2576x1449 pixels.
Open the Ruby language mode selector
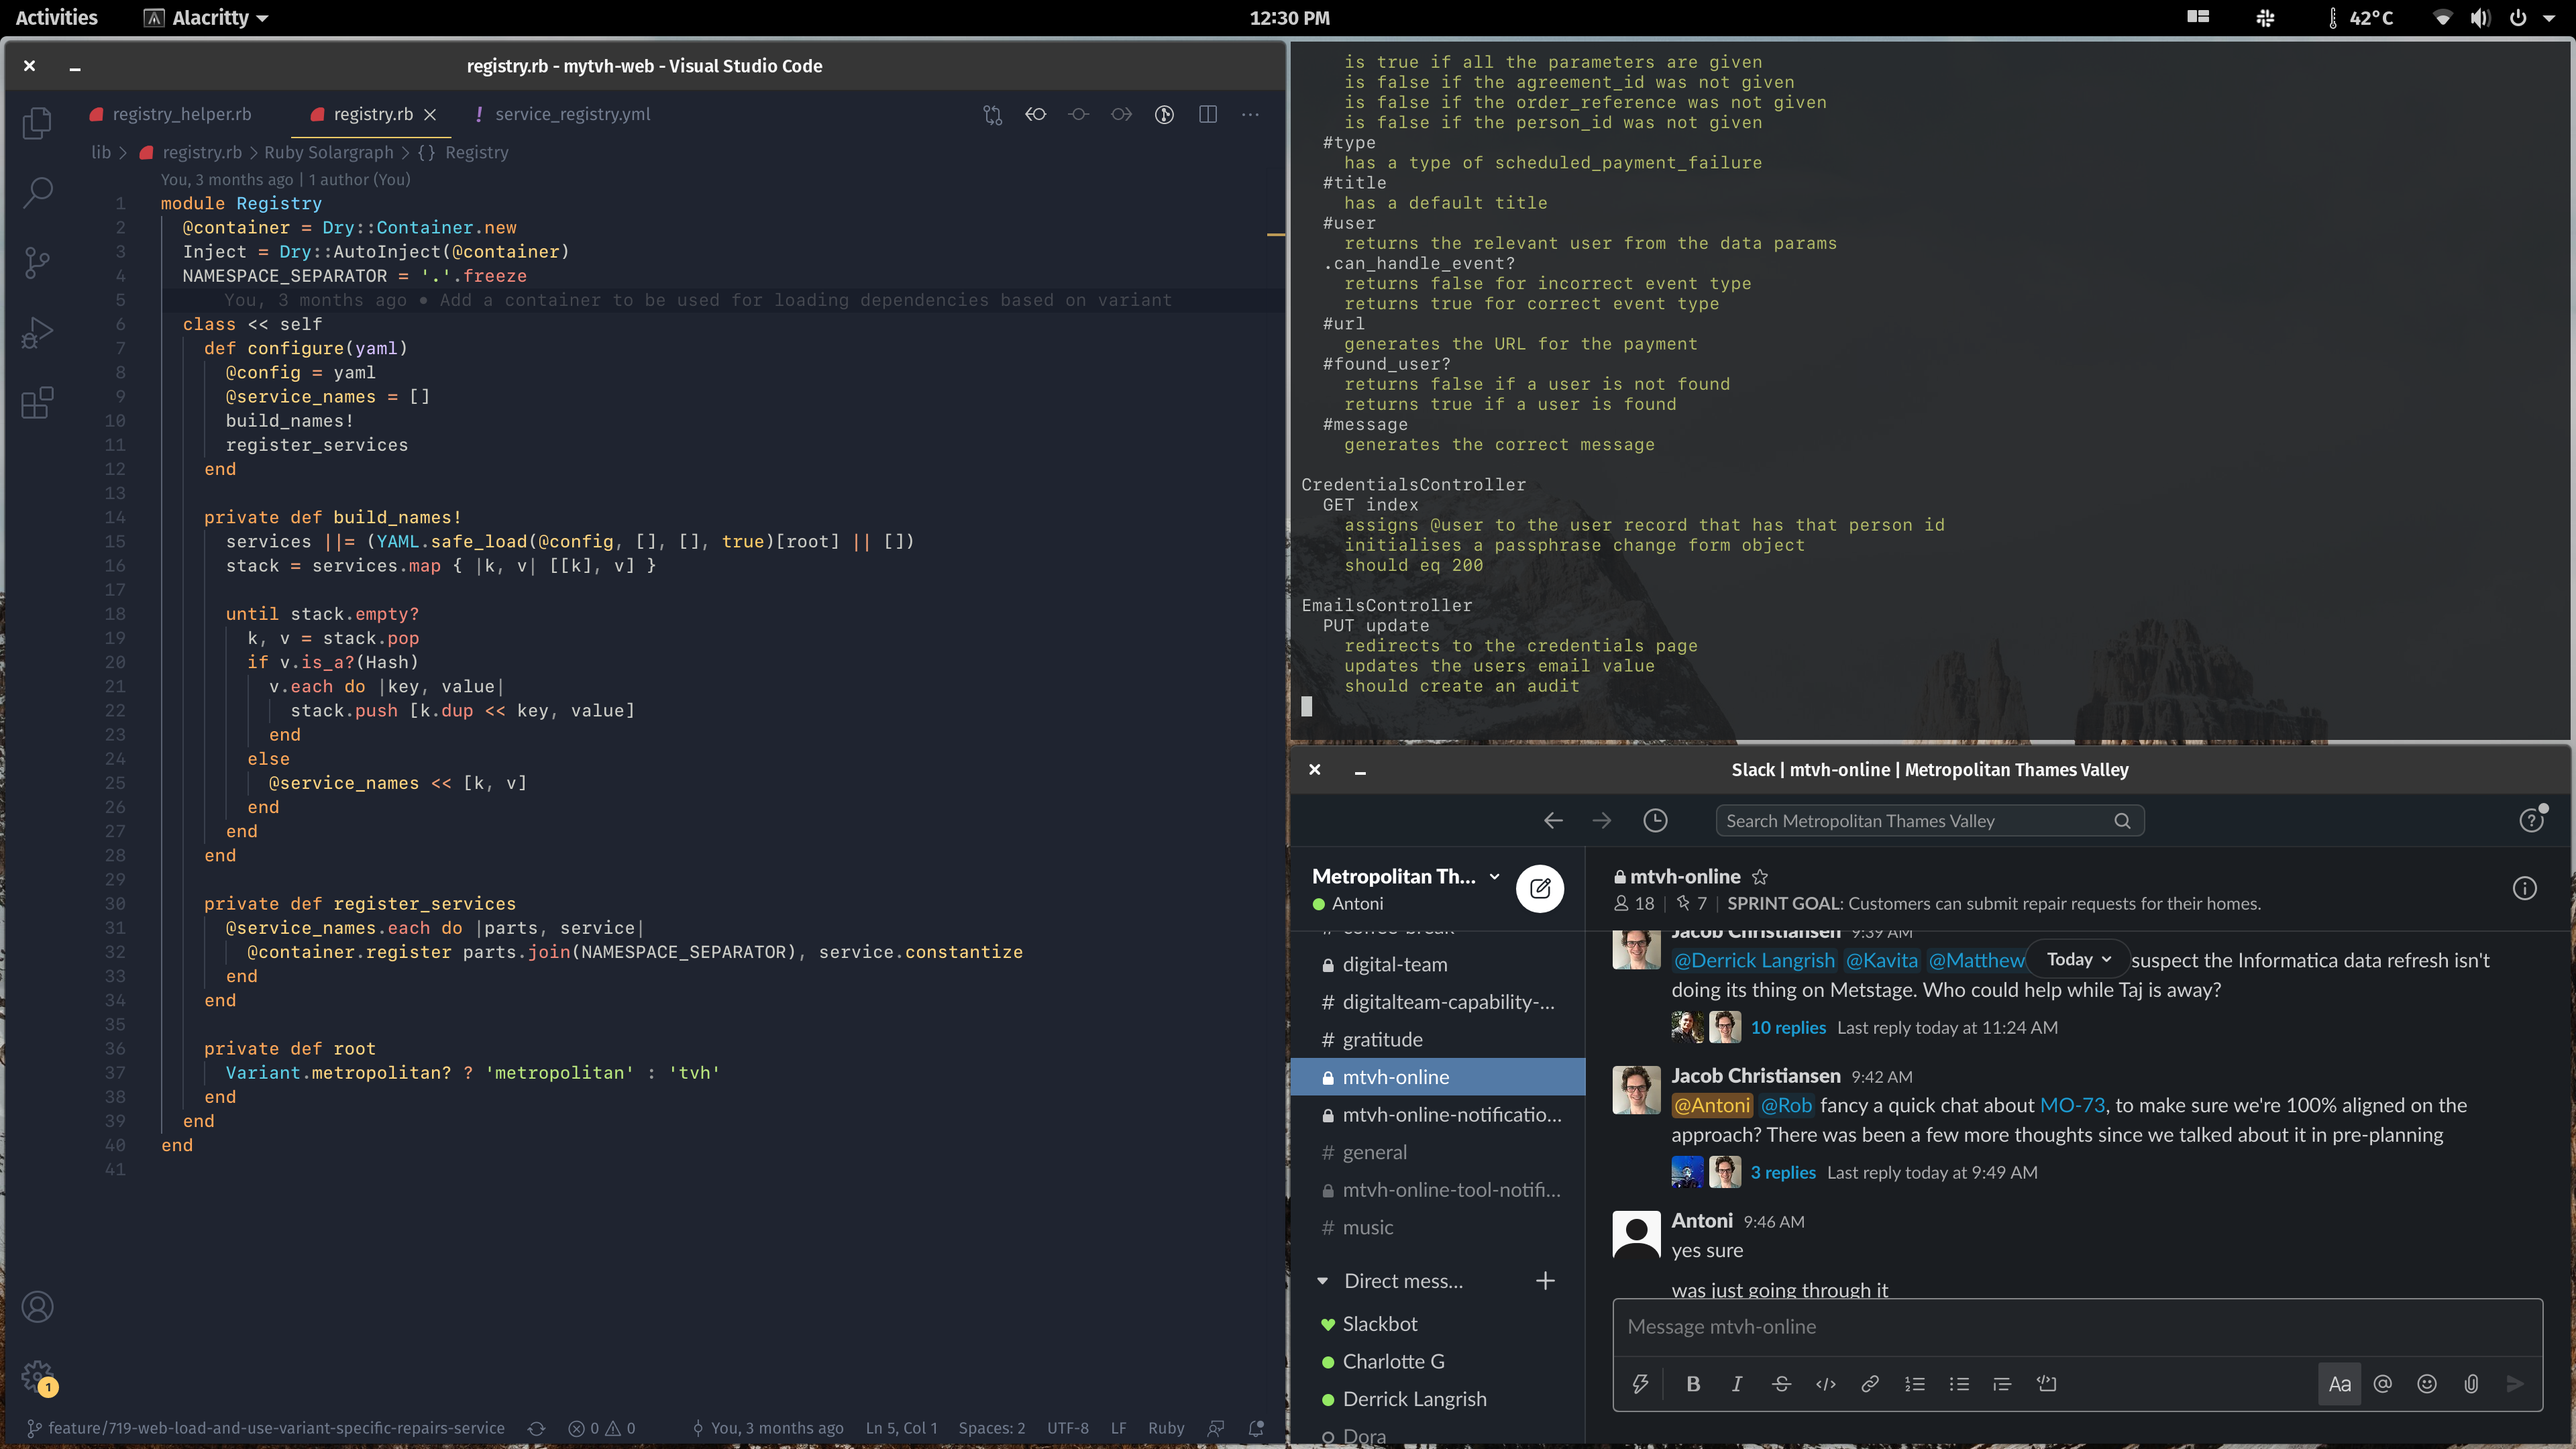click(1166, 1428)
